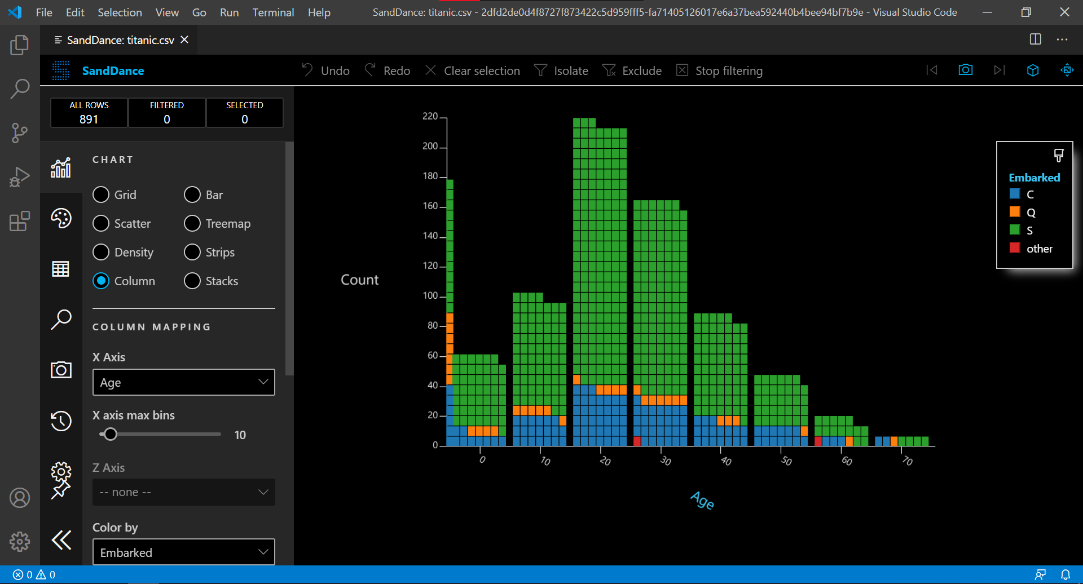Viewport: 1083px width, 584px height.
Task: Open the Edit menu
Action: (75, 12)
